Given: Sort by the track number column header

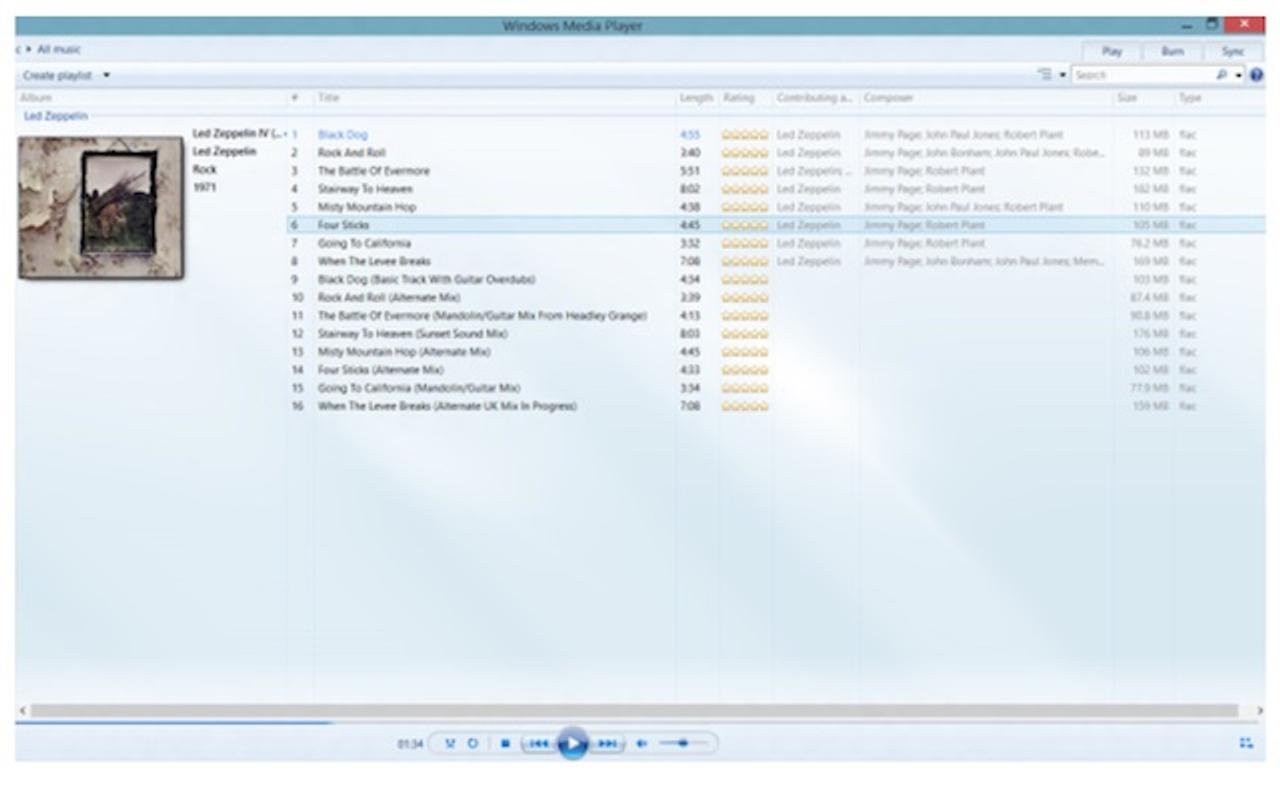Looking at the screenshot, I should click(295, 98).
